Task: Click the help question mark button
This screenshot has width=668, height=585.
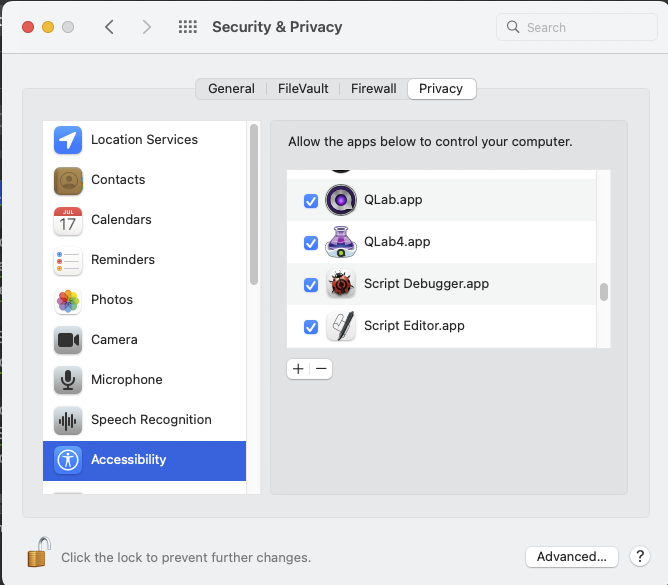Action: [639, 556]
